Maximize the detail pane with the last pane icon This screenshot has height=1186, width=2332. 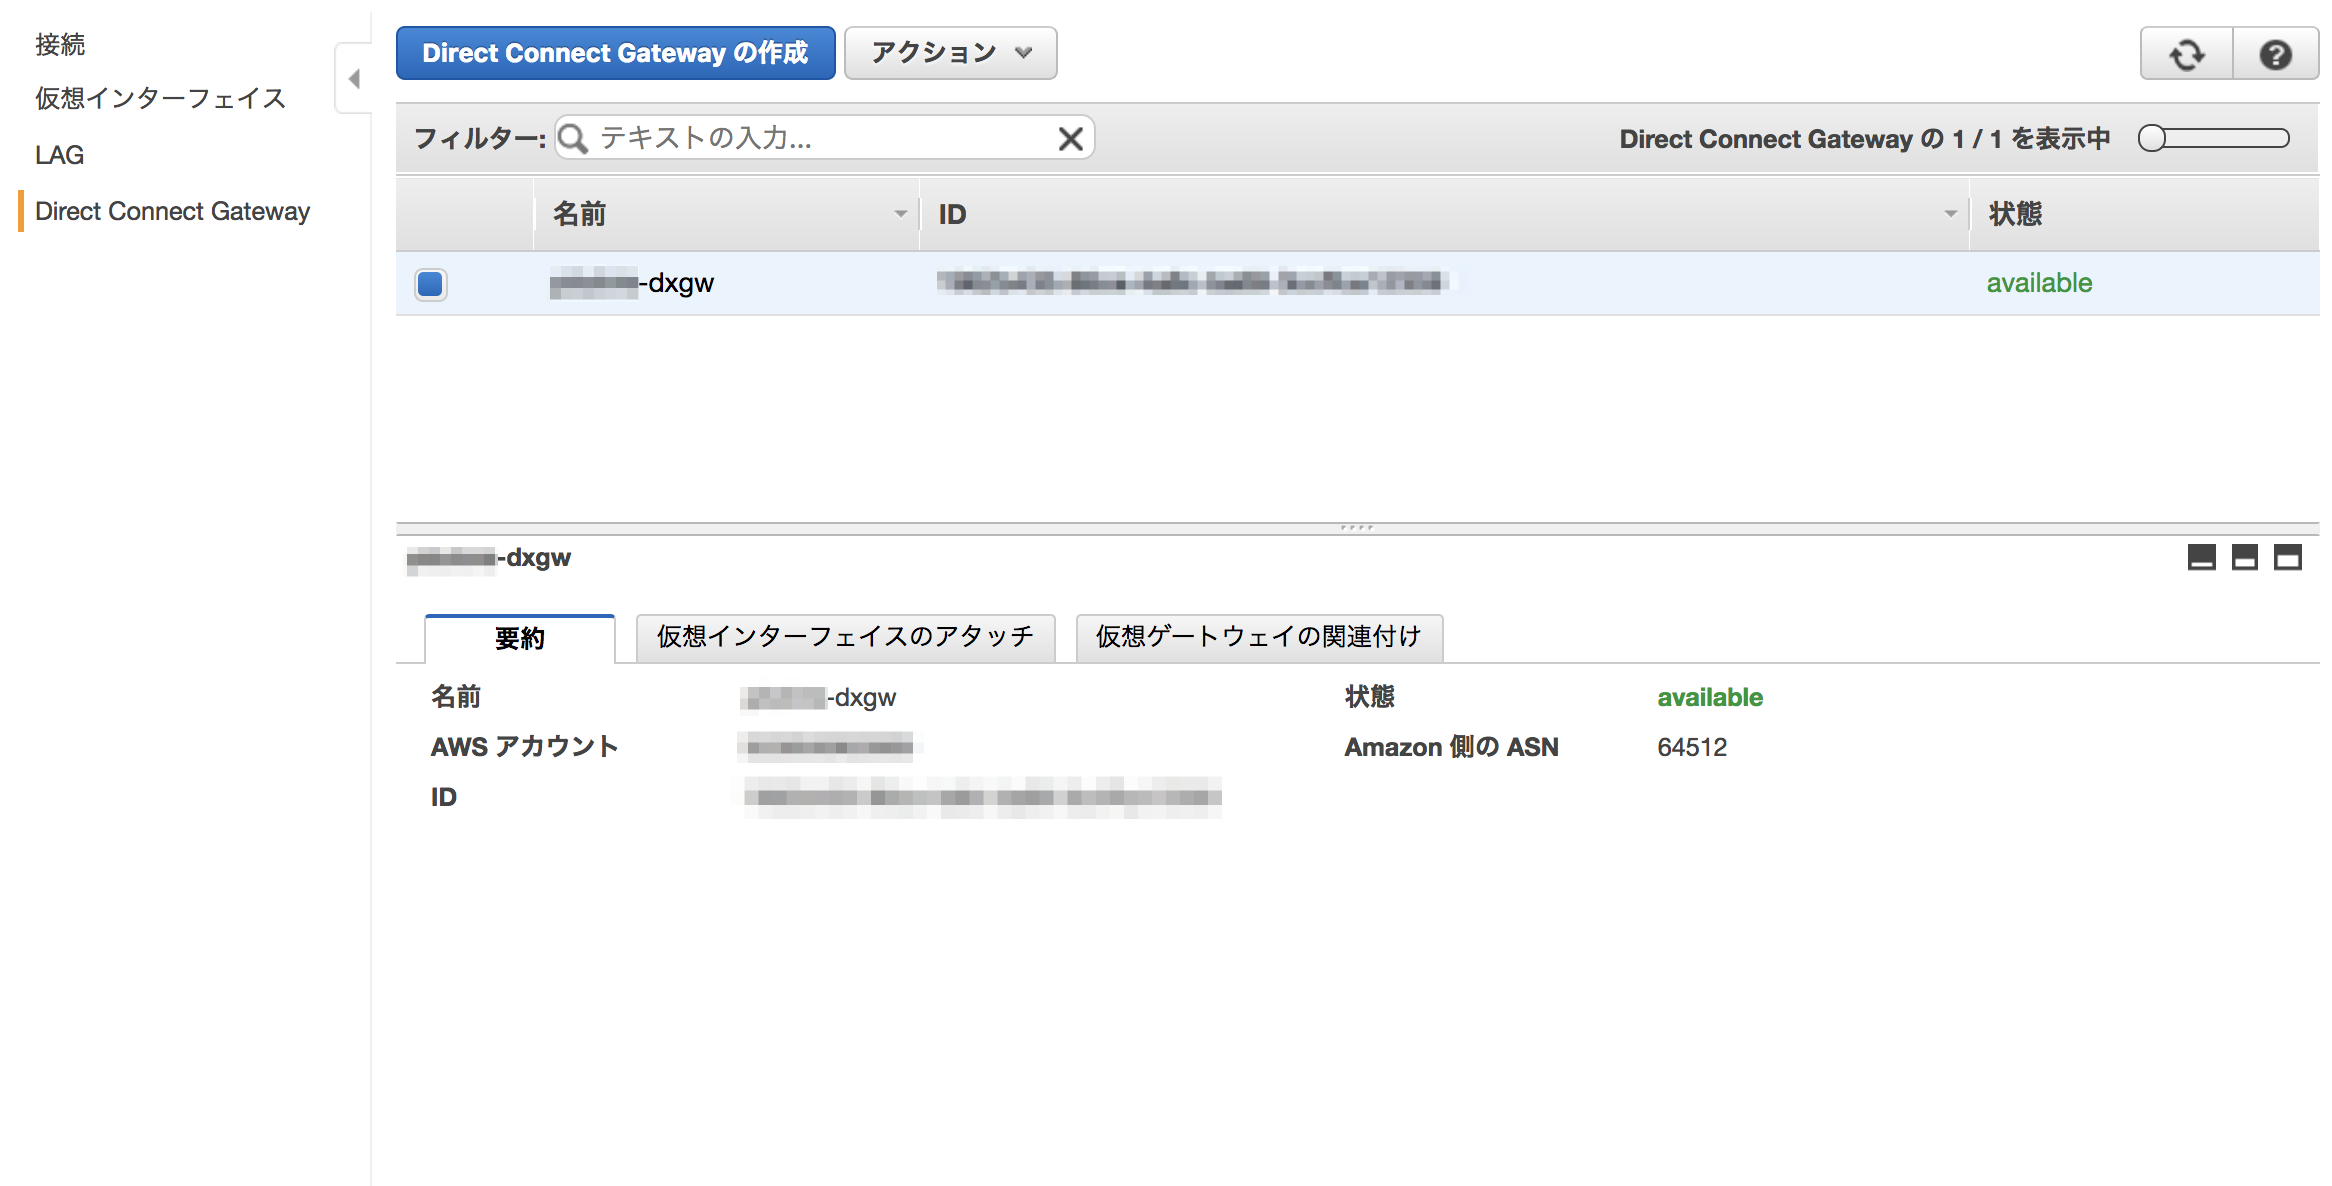pos(2288,558)
